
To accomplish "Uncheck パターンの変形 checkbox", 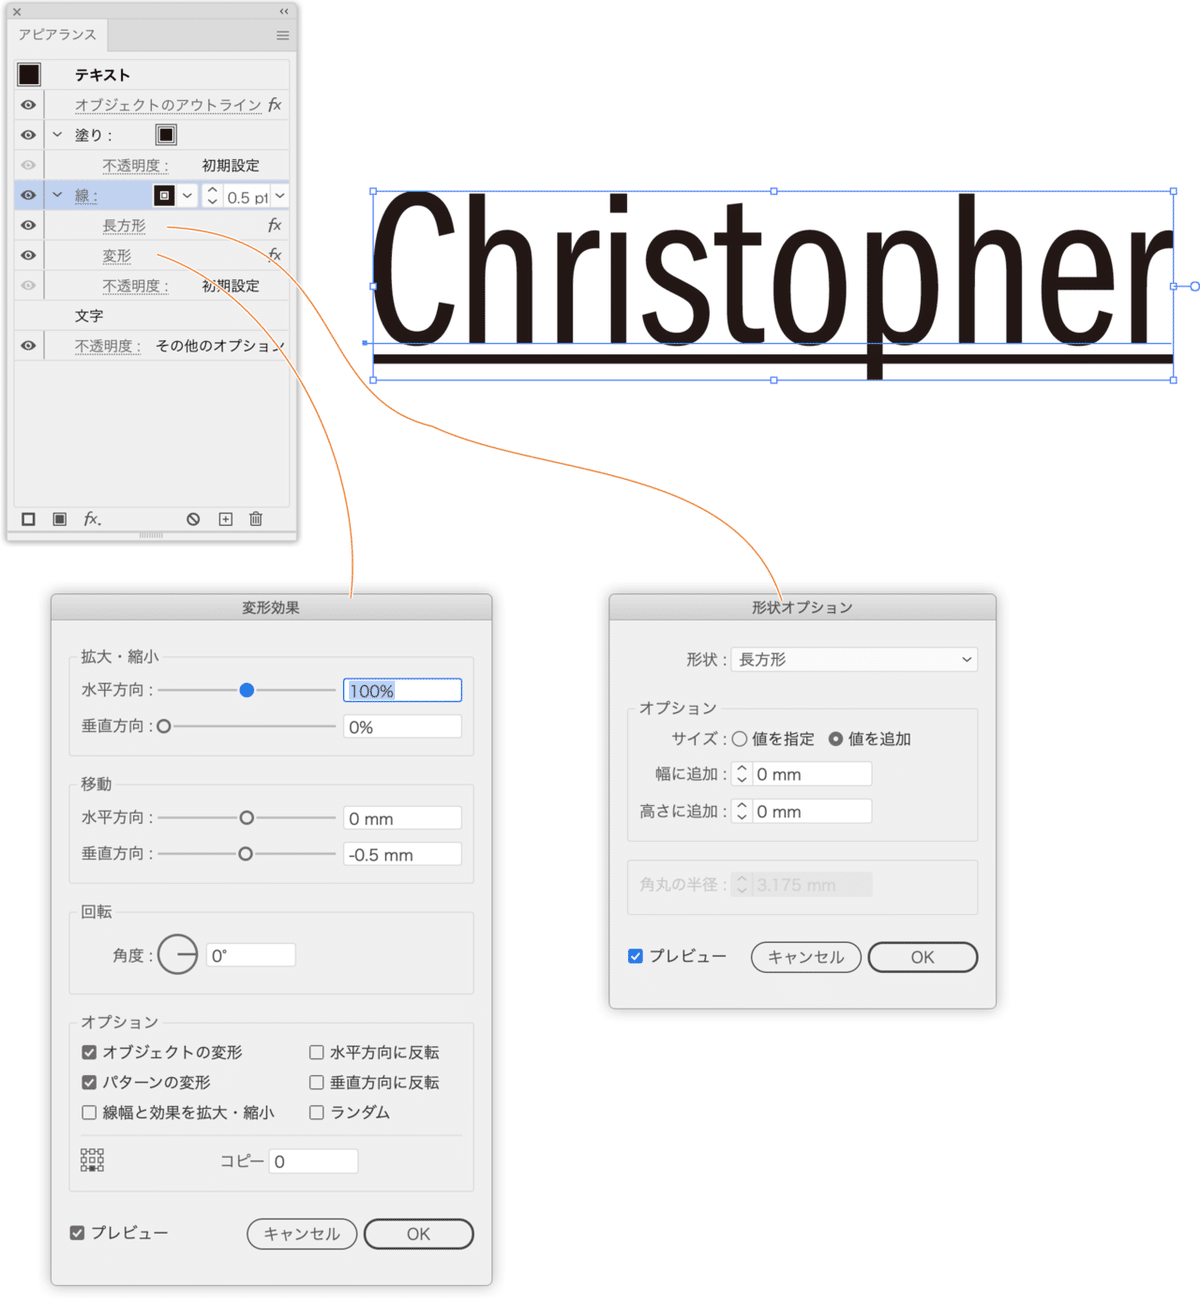I will [x=89, y=1082].
